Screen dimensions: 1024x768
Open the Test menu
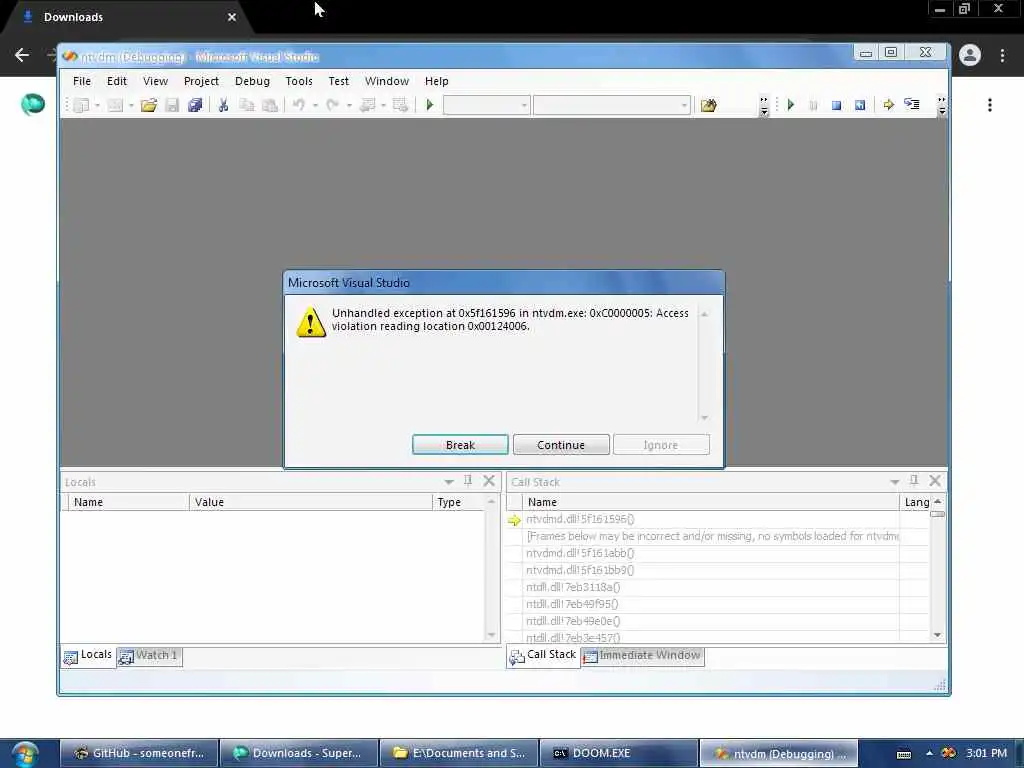coord(338,81)
